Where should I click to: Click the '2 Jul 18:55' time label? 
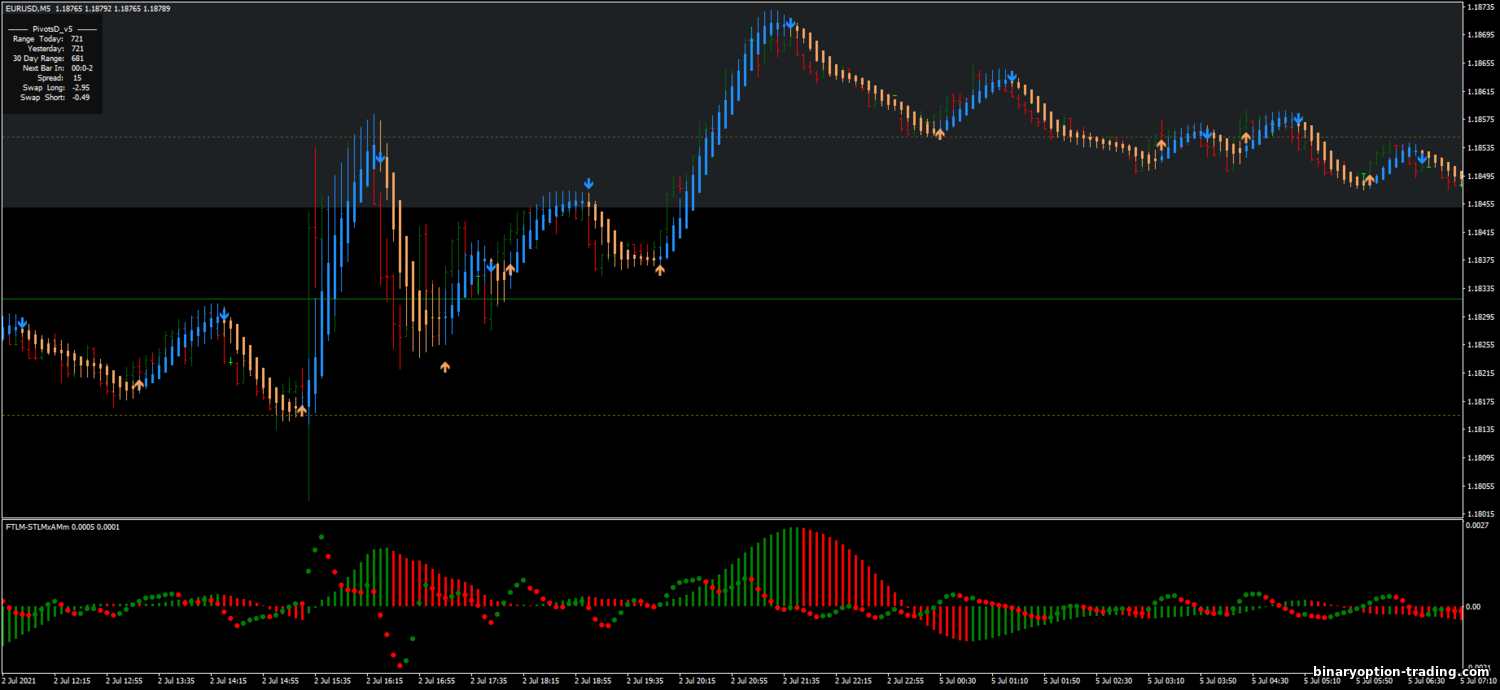593,681
